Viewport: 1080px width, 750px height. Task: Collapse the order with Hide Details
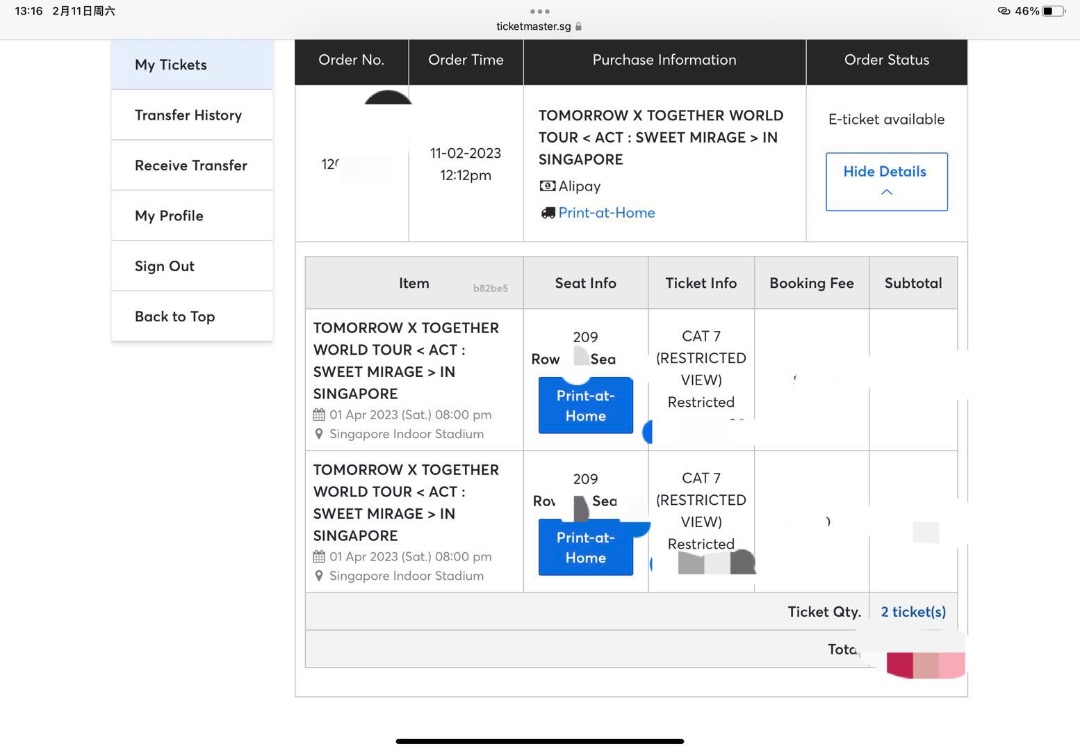click(x=886, y=181)
